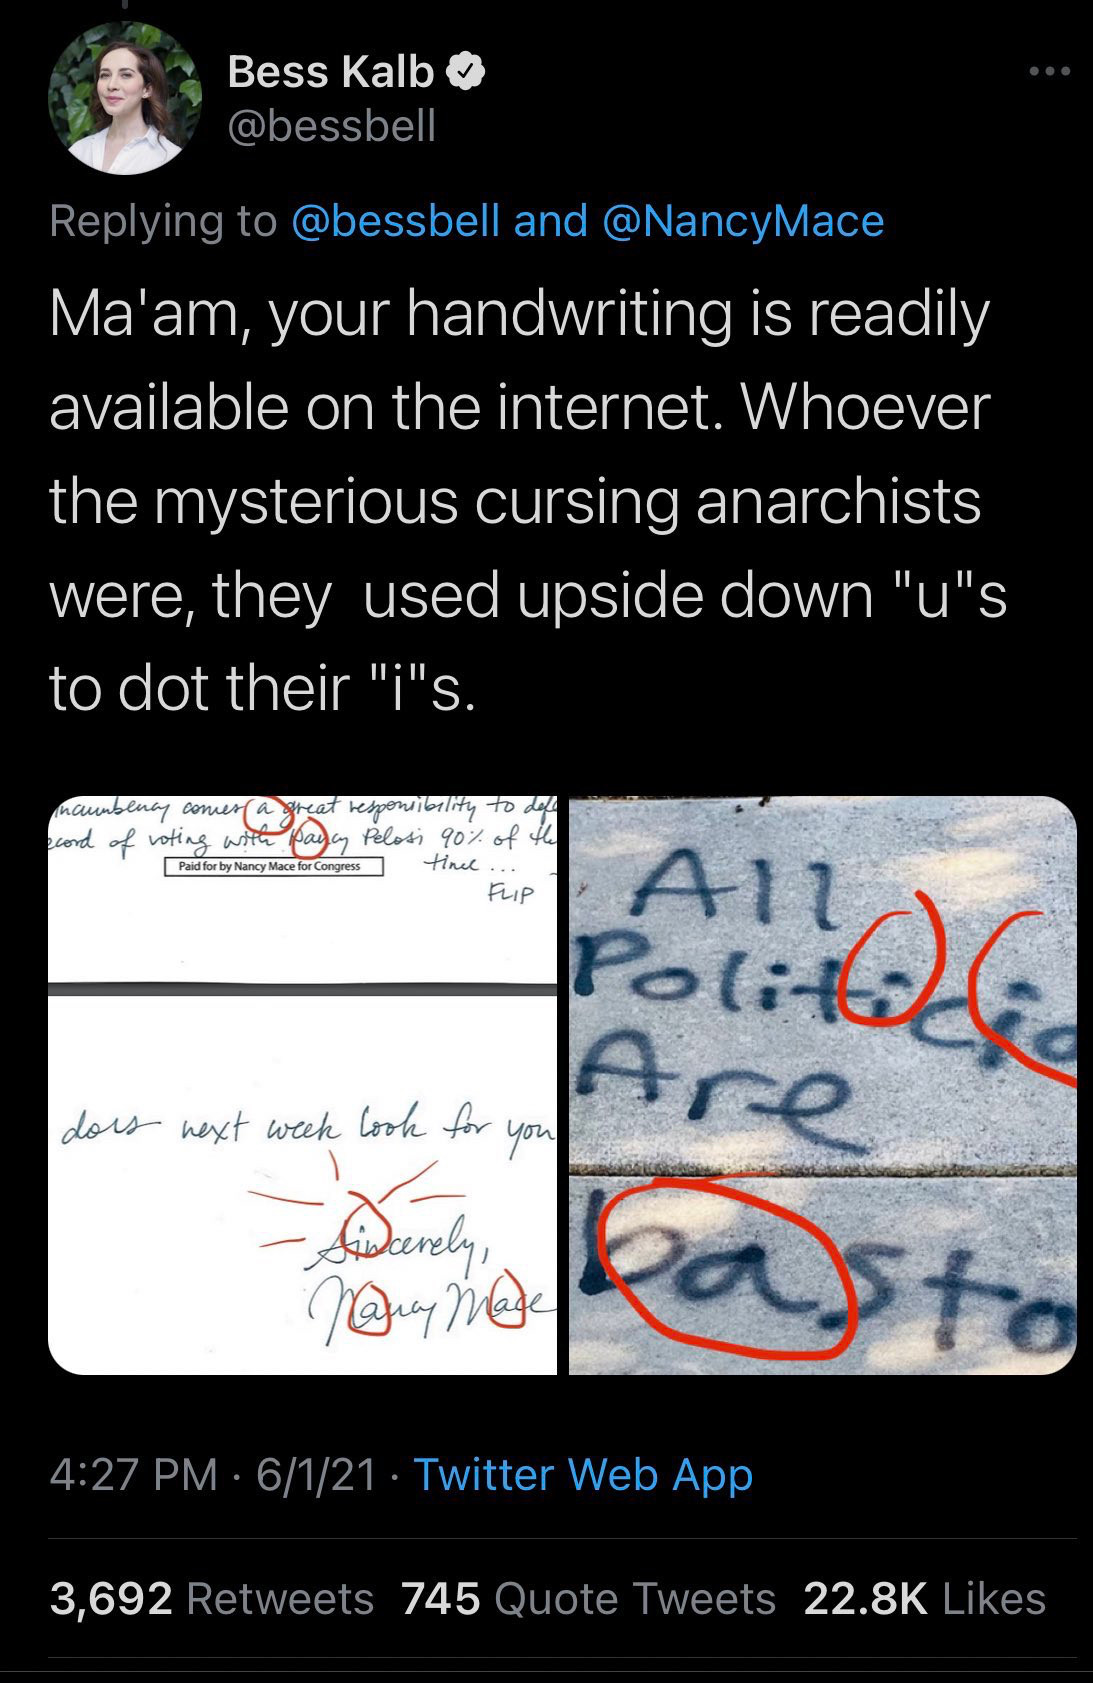1093x1683 pixels.
Task: Click the verified badge next to Bess Kalb
Action: [x=466, y=72]
